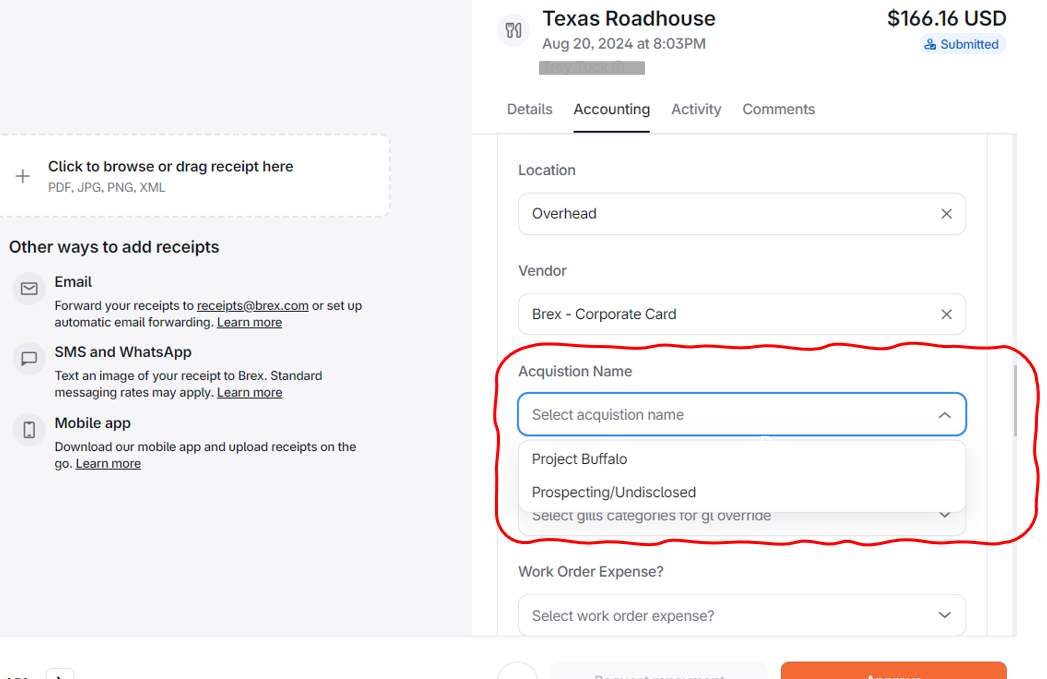Click the Aug 20, 2024 at 8:03PM timestamp
The width and height of the screenshot is (1047, 679).
pyautogui.click(x=624, y=44)
